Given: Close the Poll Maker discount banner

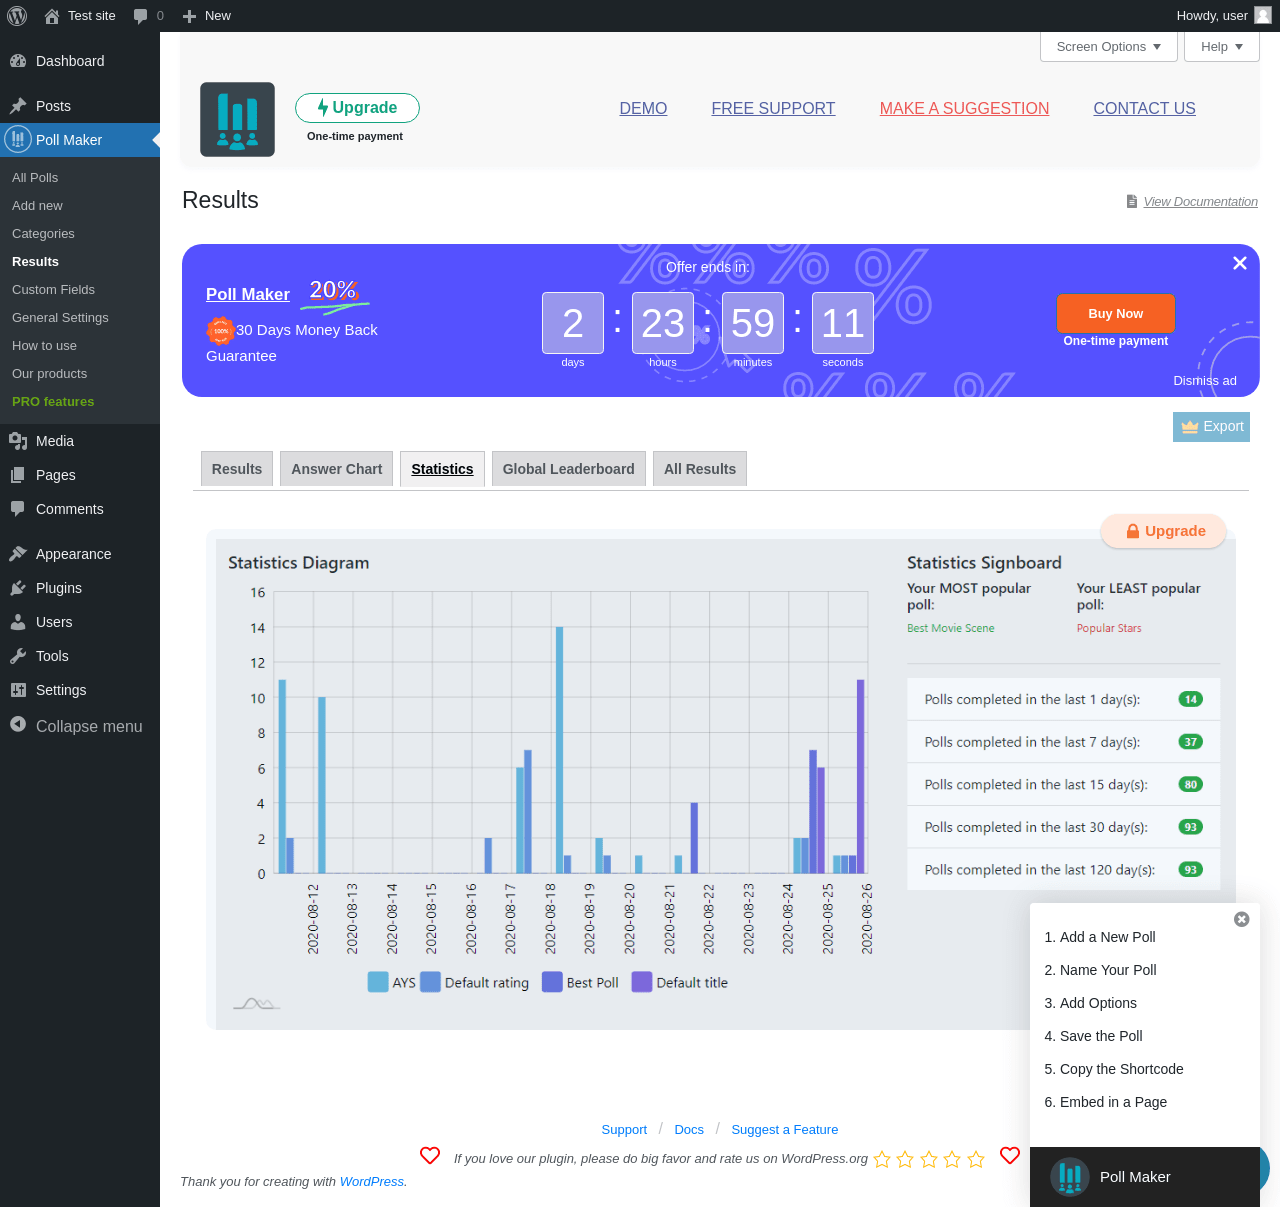Looking at the screenshot, I should [x=1239, y=263].
